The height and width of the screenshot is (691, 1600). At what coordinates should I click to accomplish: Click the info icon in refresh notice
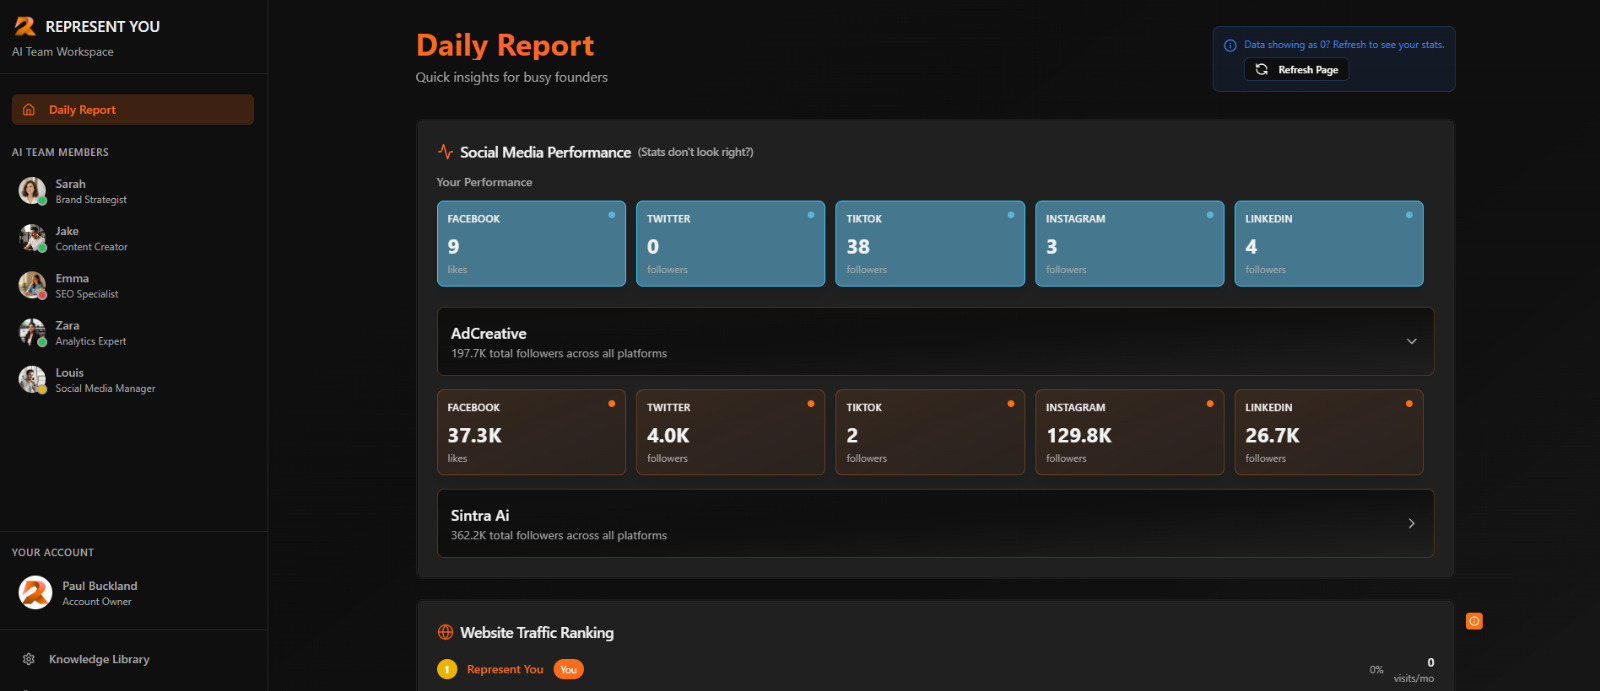(1230, 45)
